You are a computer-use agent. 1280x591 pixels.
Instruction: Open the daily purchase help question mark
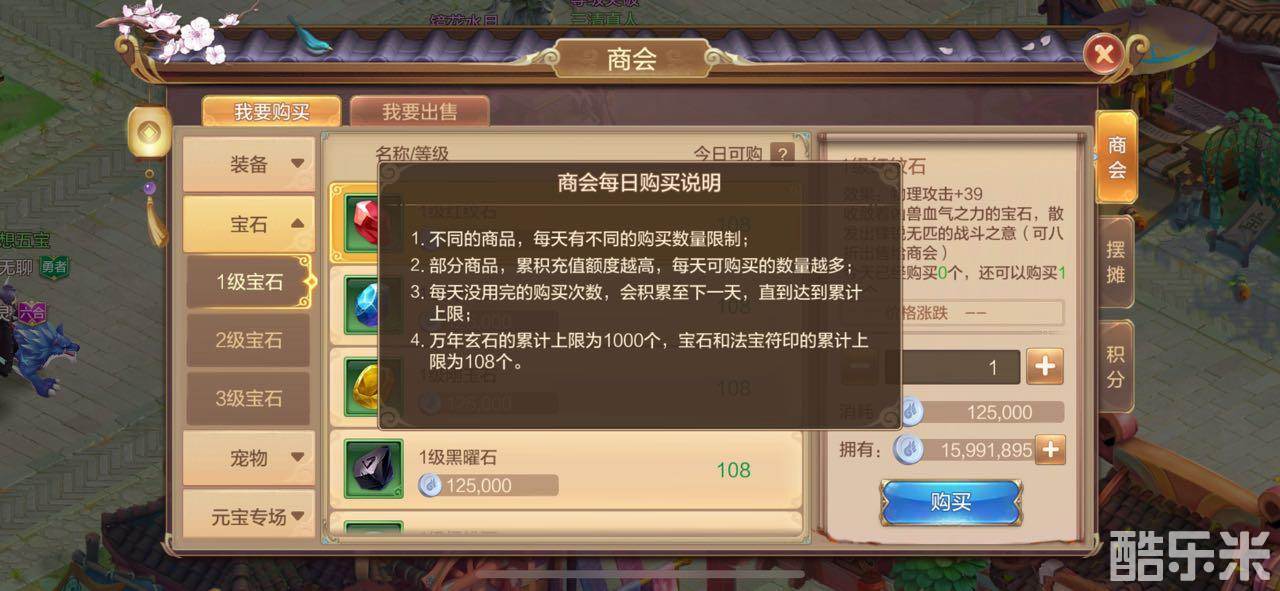coord(781,154)
